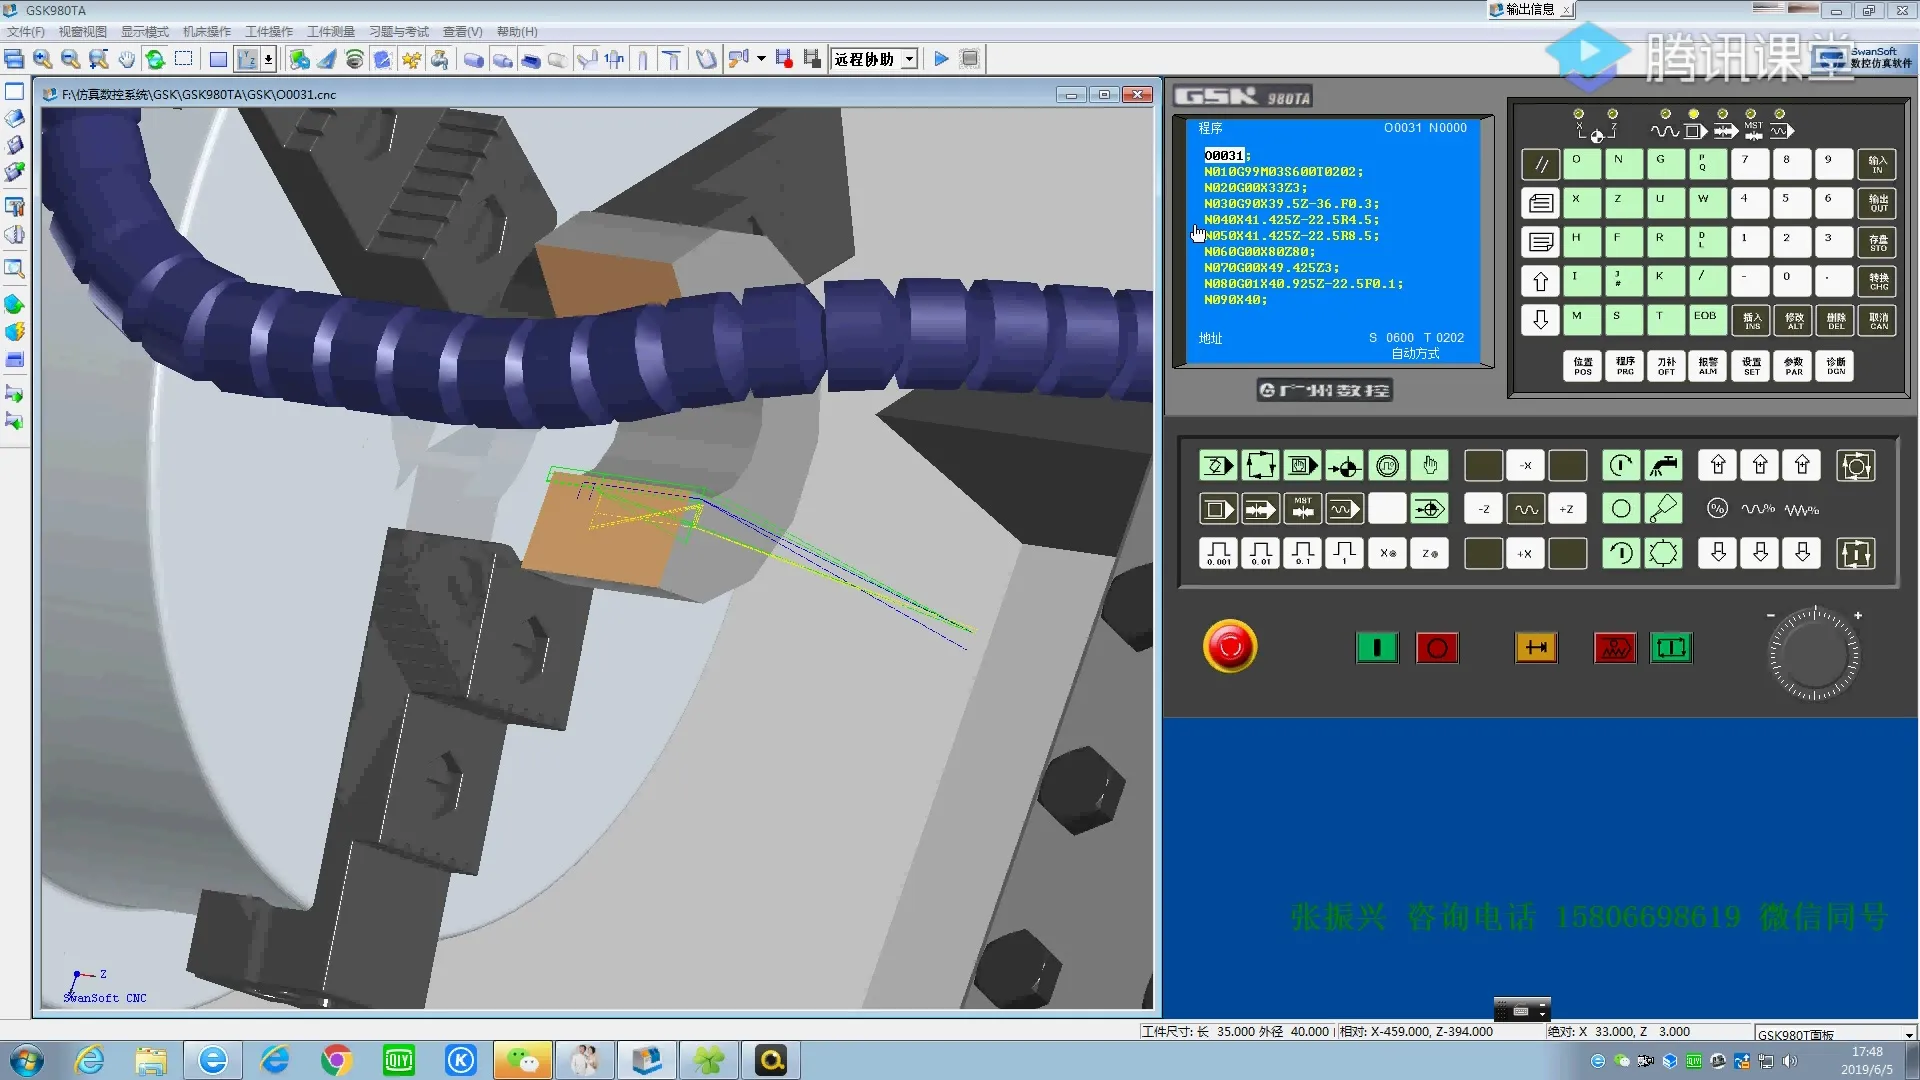The image size is (1920, 1080).
Task: Open the 远程协助 dropdown
Action: click(909, 60)
